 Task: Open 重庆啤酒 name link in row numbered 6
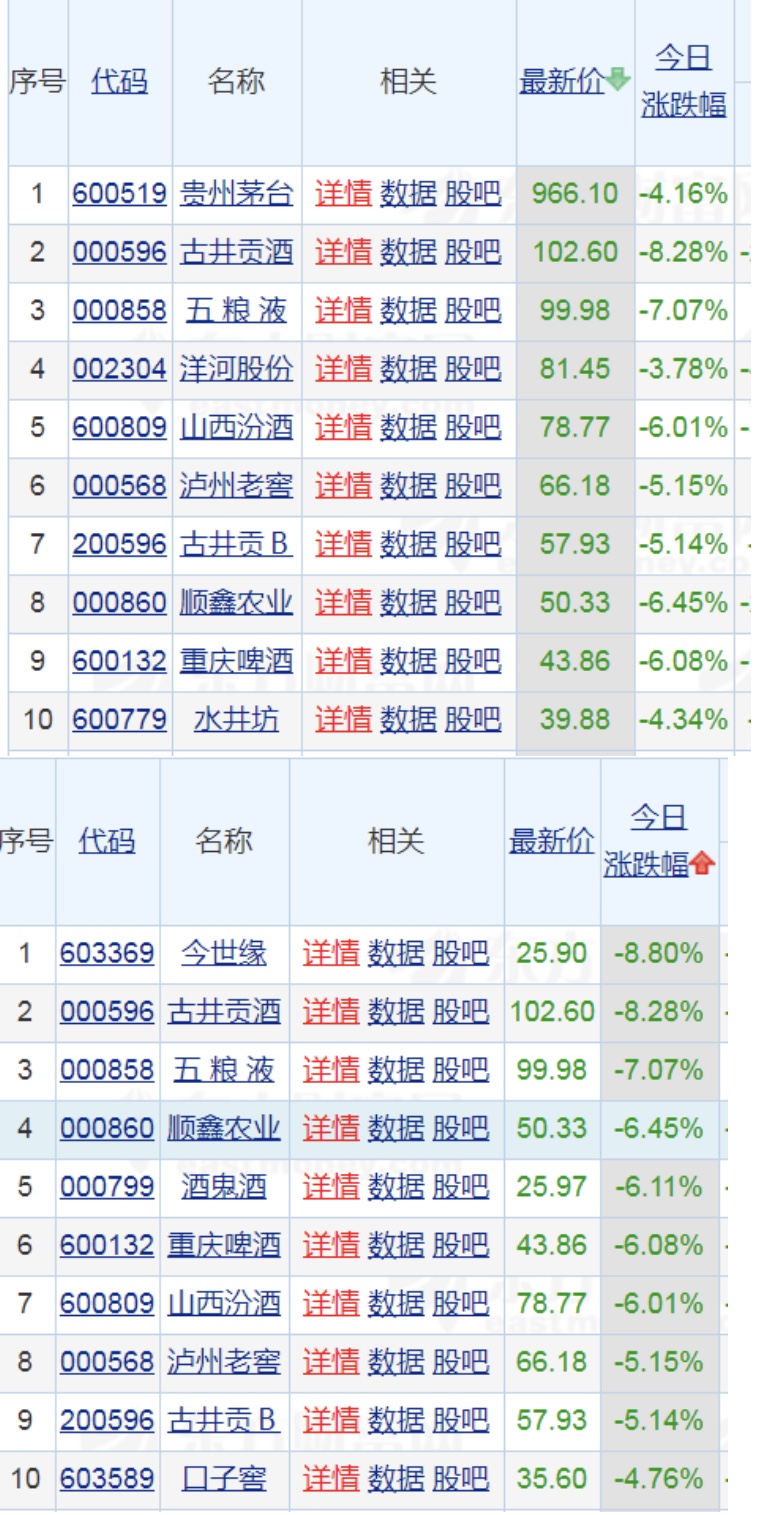point(224,1245)
